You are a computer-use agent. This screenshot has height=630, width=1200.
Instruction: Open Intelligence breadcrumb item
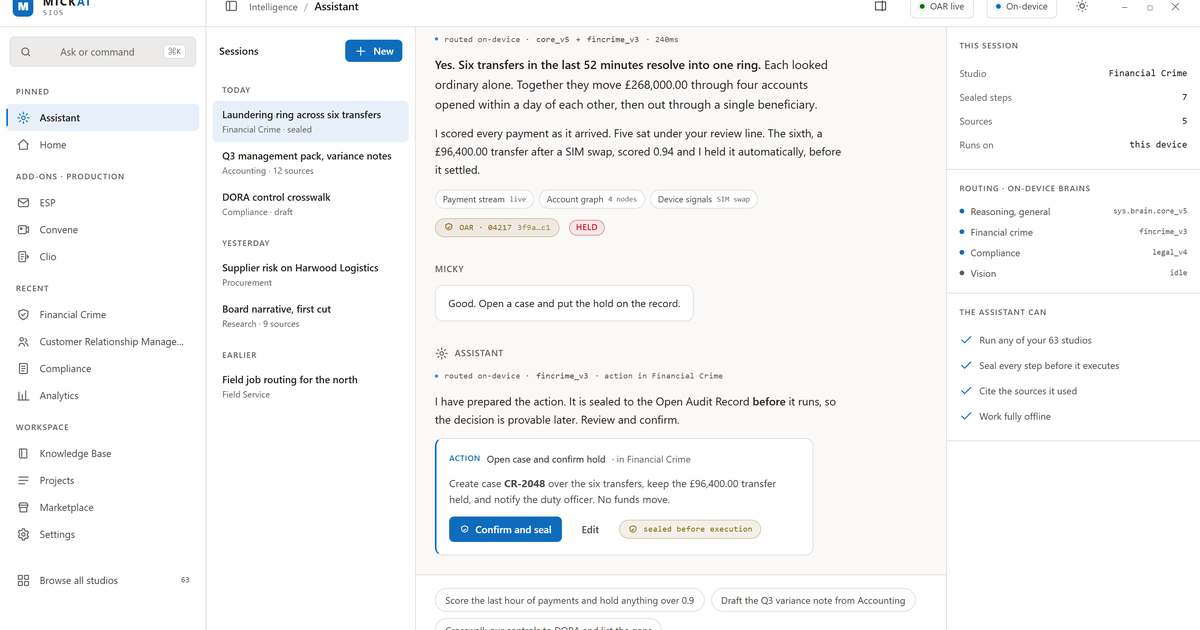pos(273,7)
